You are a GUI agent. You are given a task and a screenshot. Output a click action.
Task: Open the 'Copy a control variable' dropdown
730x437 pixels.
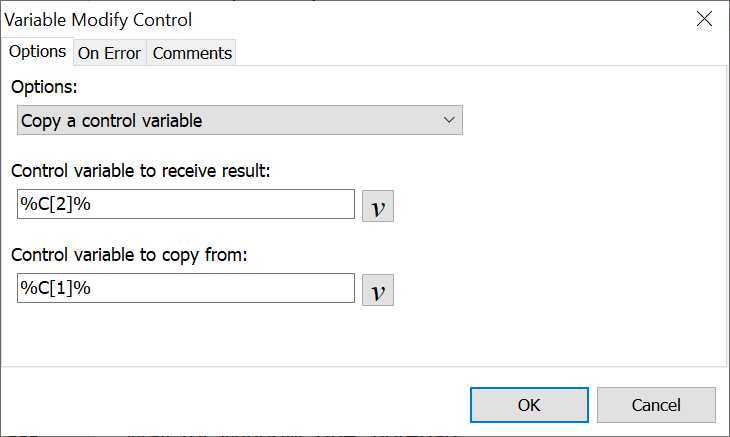(x=240, y=121)
